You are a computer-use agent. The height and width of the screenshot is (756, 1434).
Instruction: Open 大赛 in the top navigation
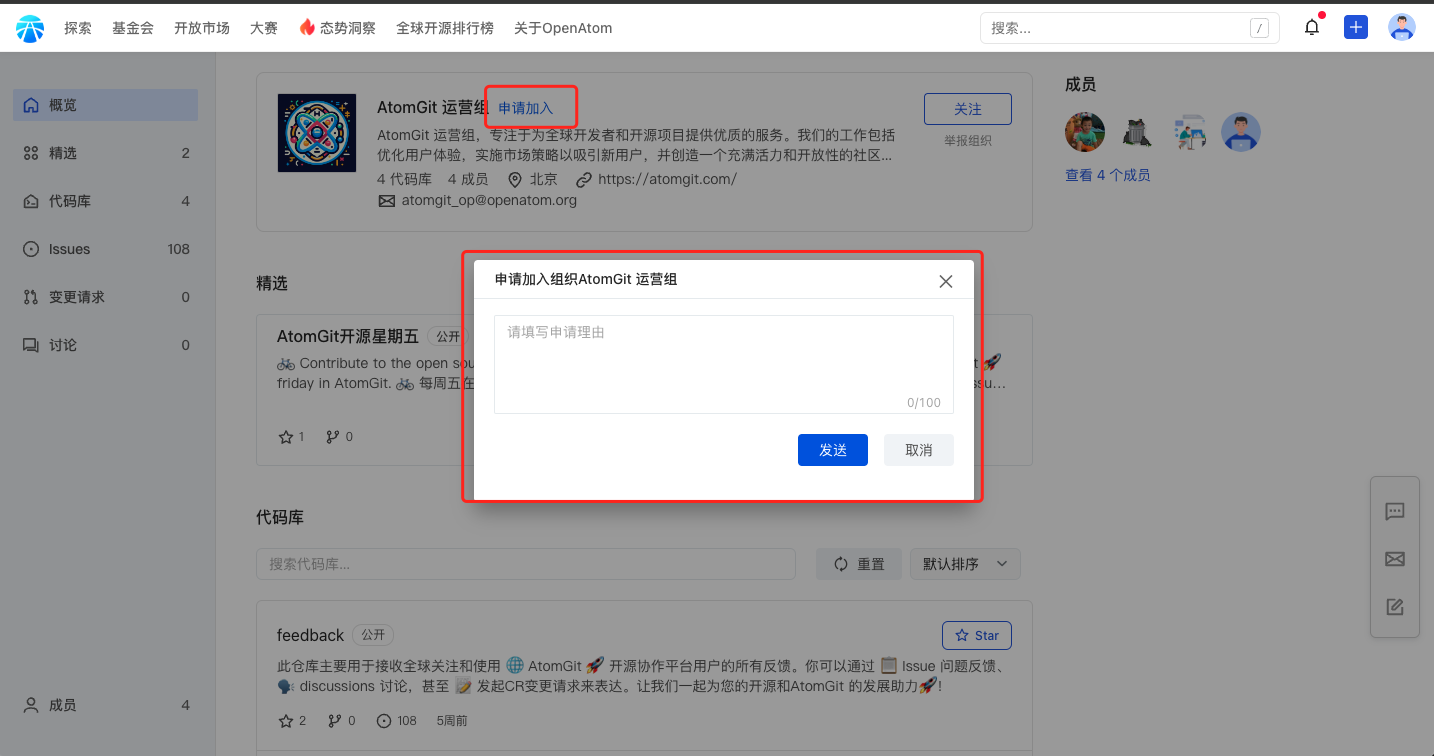[264, 28]
